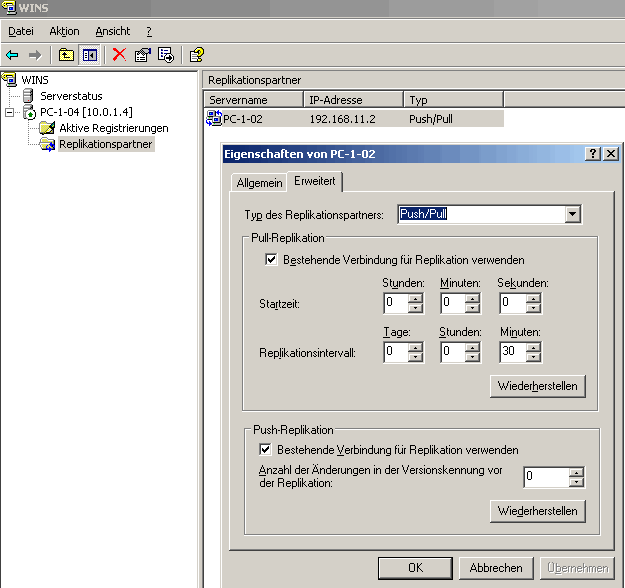Click the PC-1-04 server icon
Image resolution: width=625 pixels, height=588 pixels.
29,112
